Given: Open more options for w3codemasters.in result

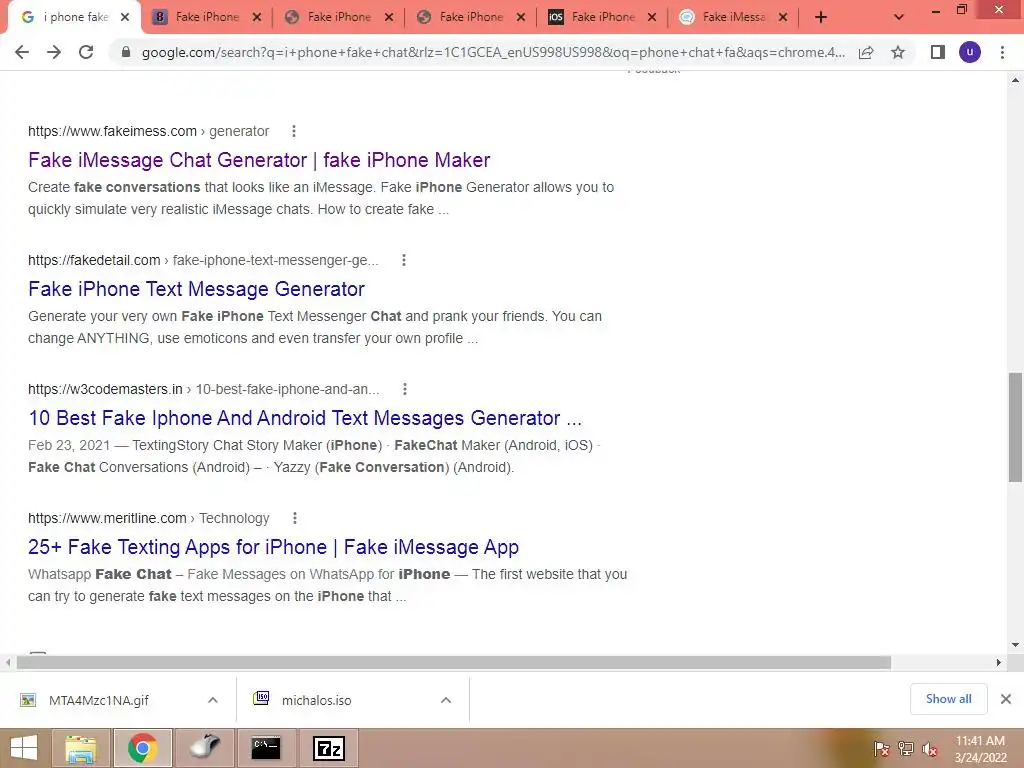Looking at the screenshot, I should [405, 389].
